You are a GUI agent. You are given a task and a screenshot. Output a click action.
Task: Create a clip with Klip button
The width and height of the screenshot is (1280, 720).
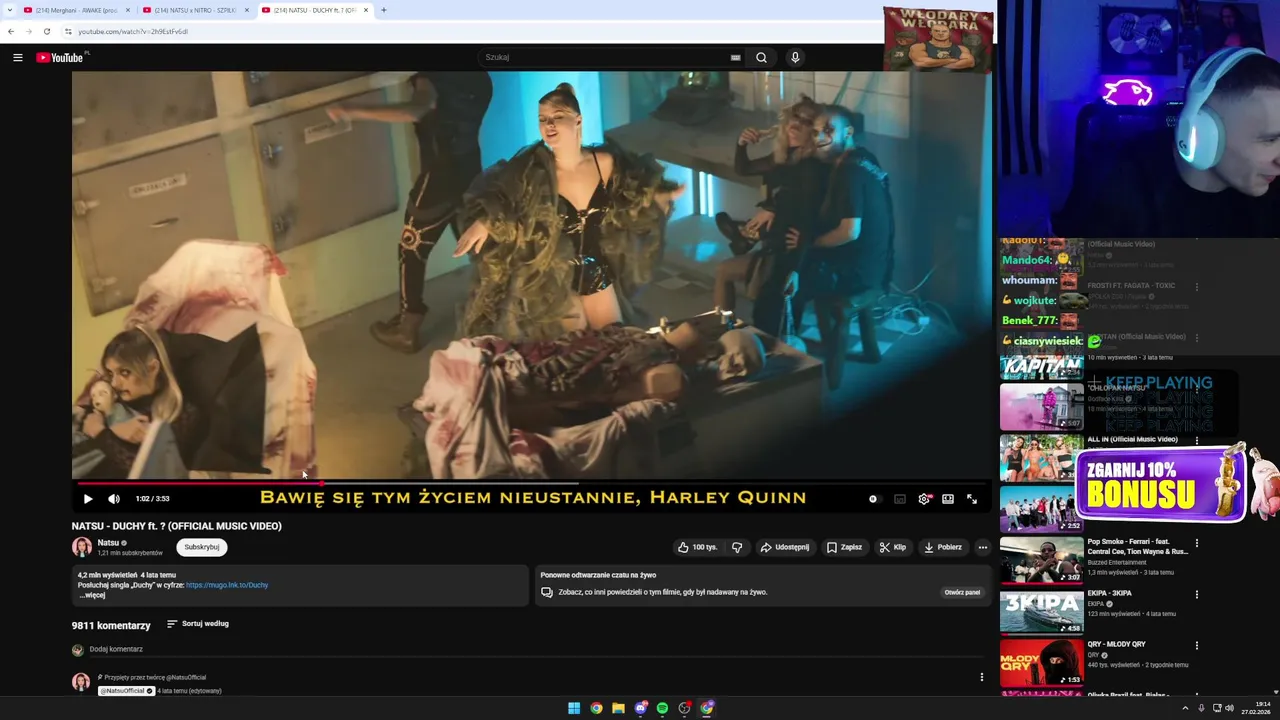tap(893, 547)
